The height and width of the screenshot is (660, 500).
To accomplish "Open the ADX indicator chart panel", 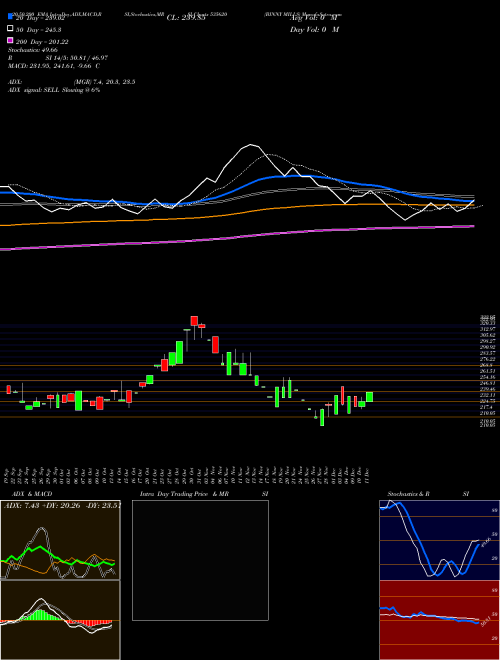I will pos(60,540).
